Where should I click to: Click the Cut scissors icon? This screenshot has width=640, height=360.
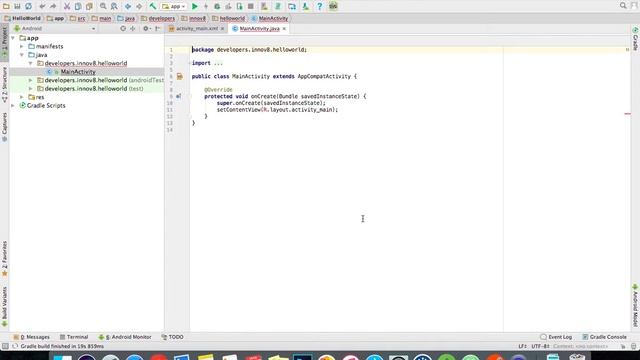pyautogui.click(x=67, y=6)
